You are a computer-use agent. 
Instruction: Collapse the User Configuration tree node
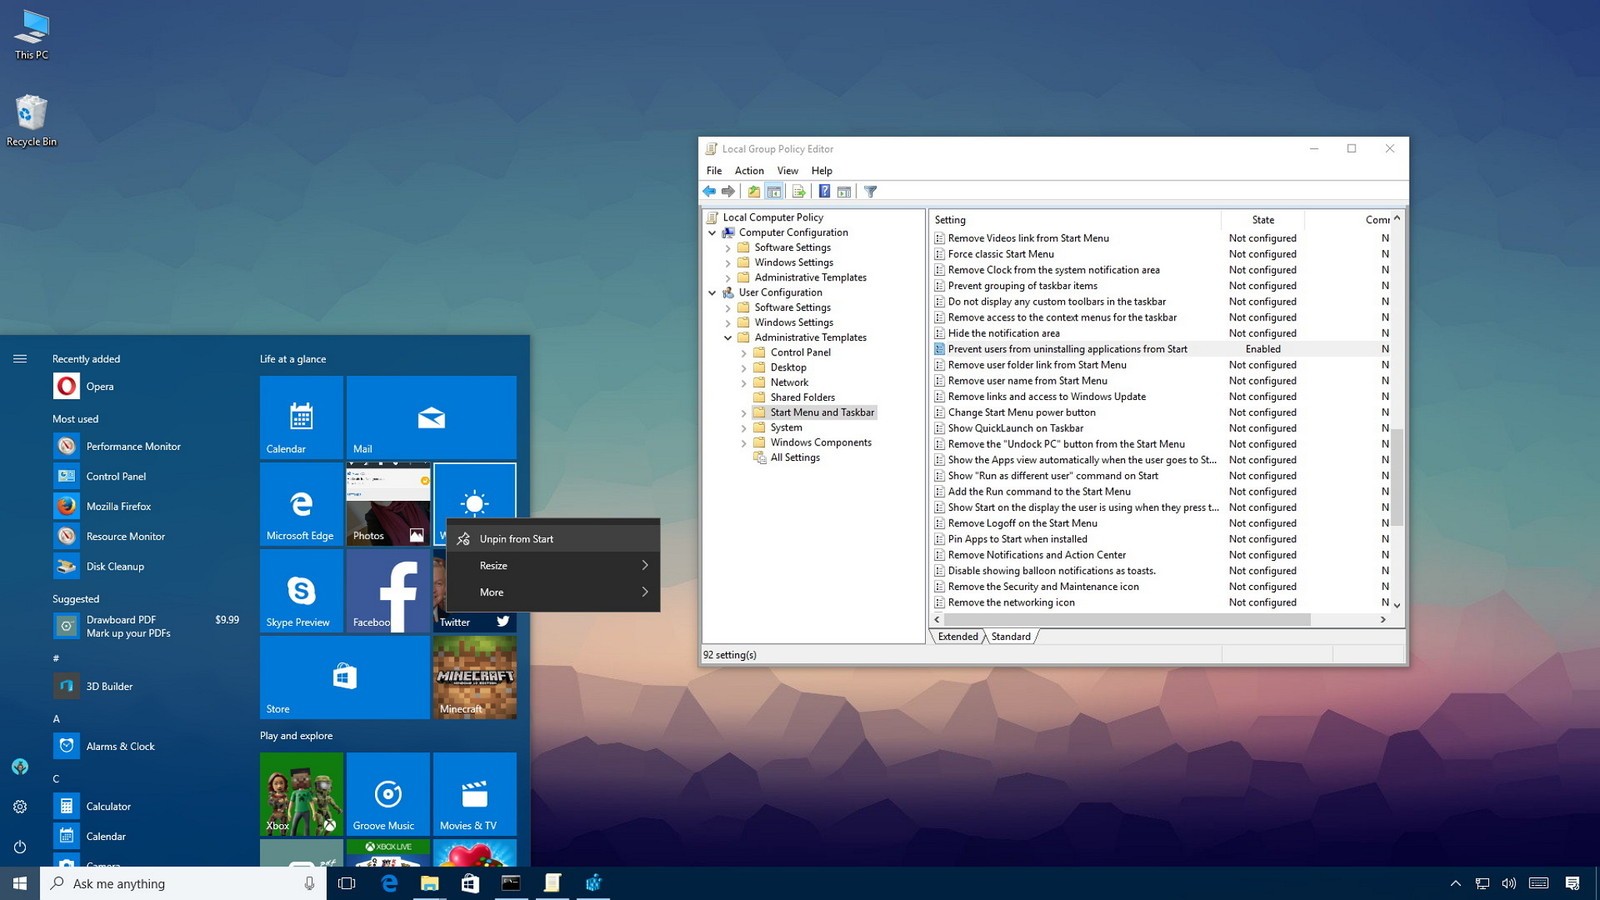coord(713,292)
